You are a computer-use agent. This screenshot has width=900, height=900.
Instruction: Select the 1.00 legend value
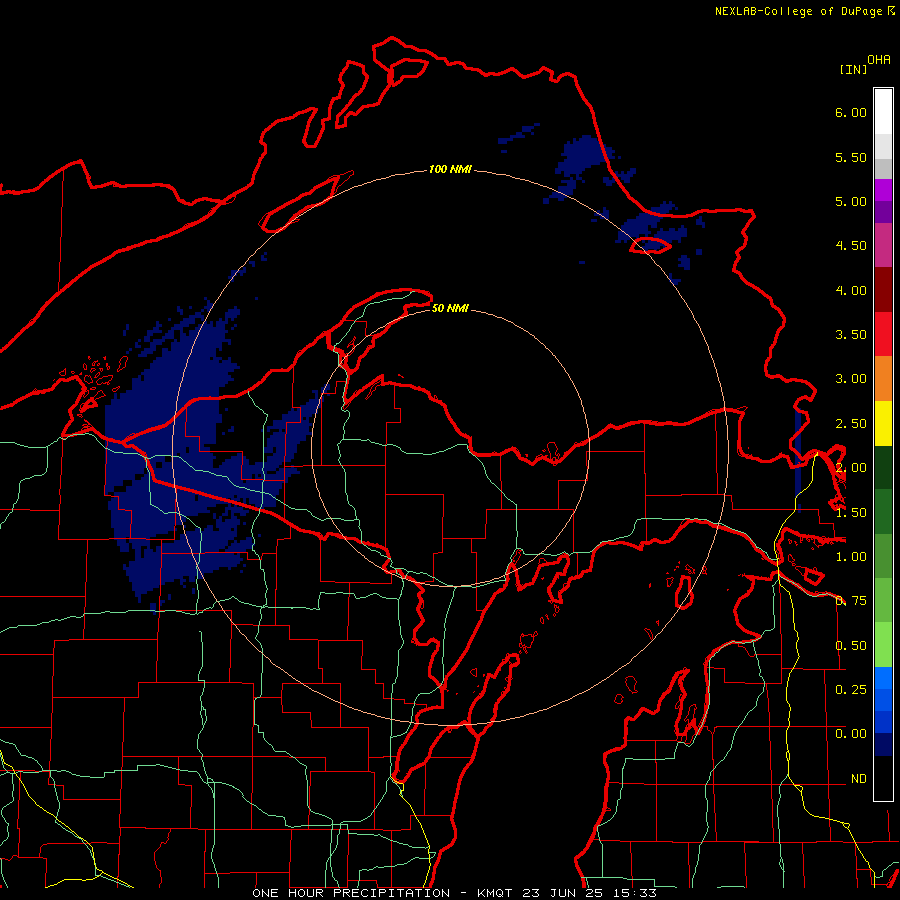[x=851, y=557]
